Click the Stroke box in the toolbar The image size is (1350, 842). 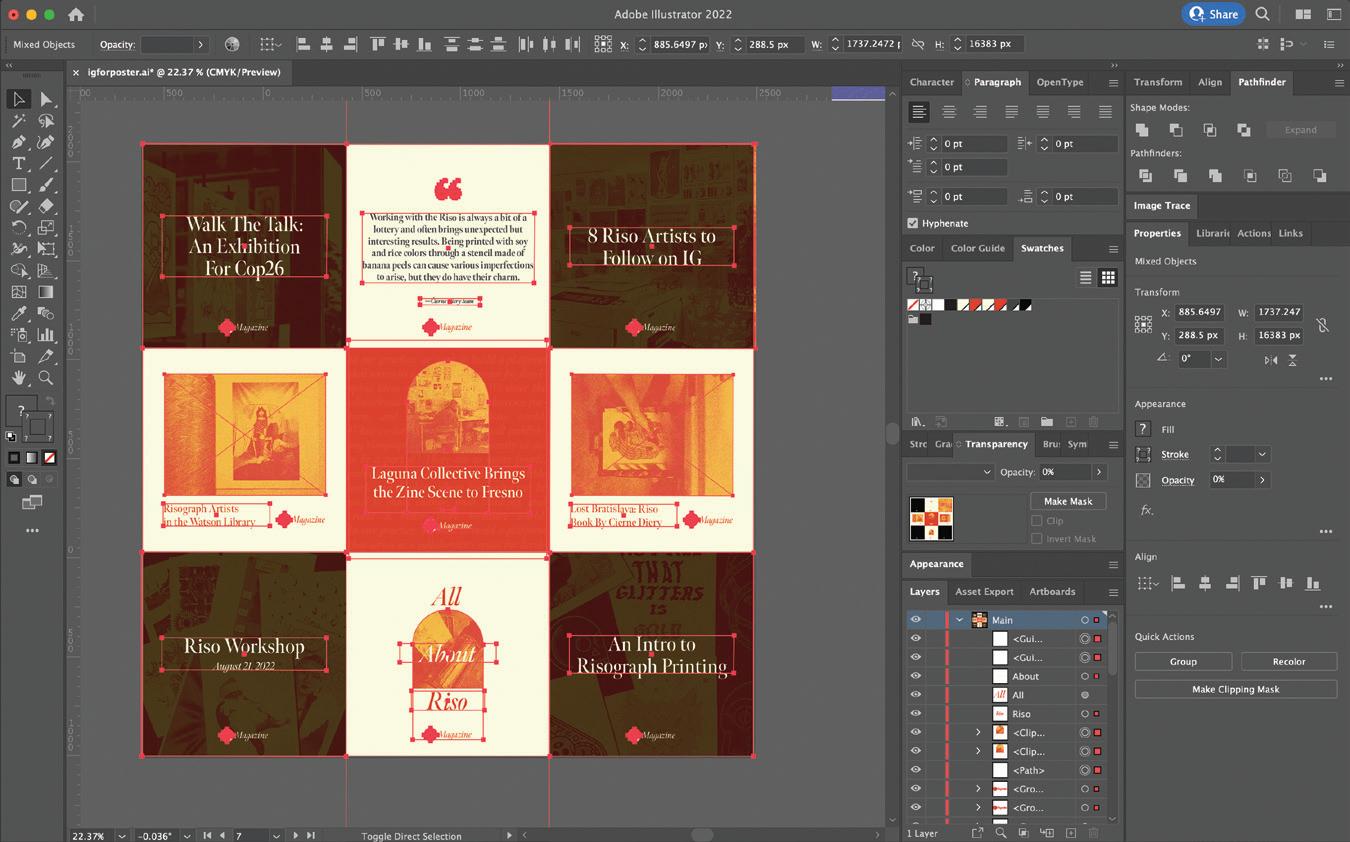point(37,427)
